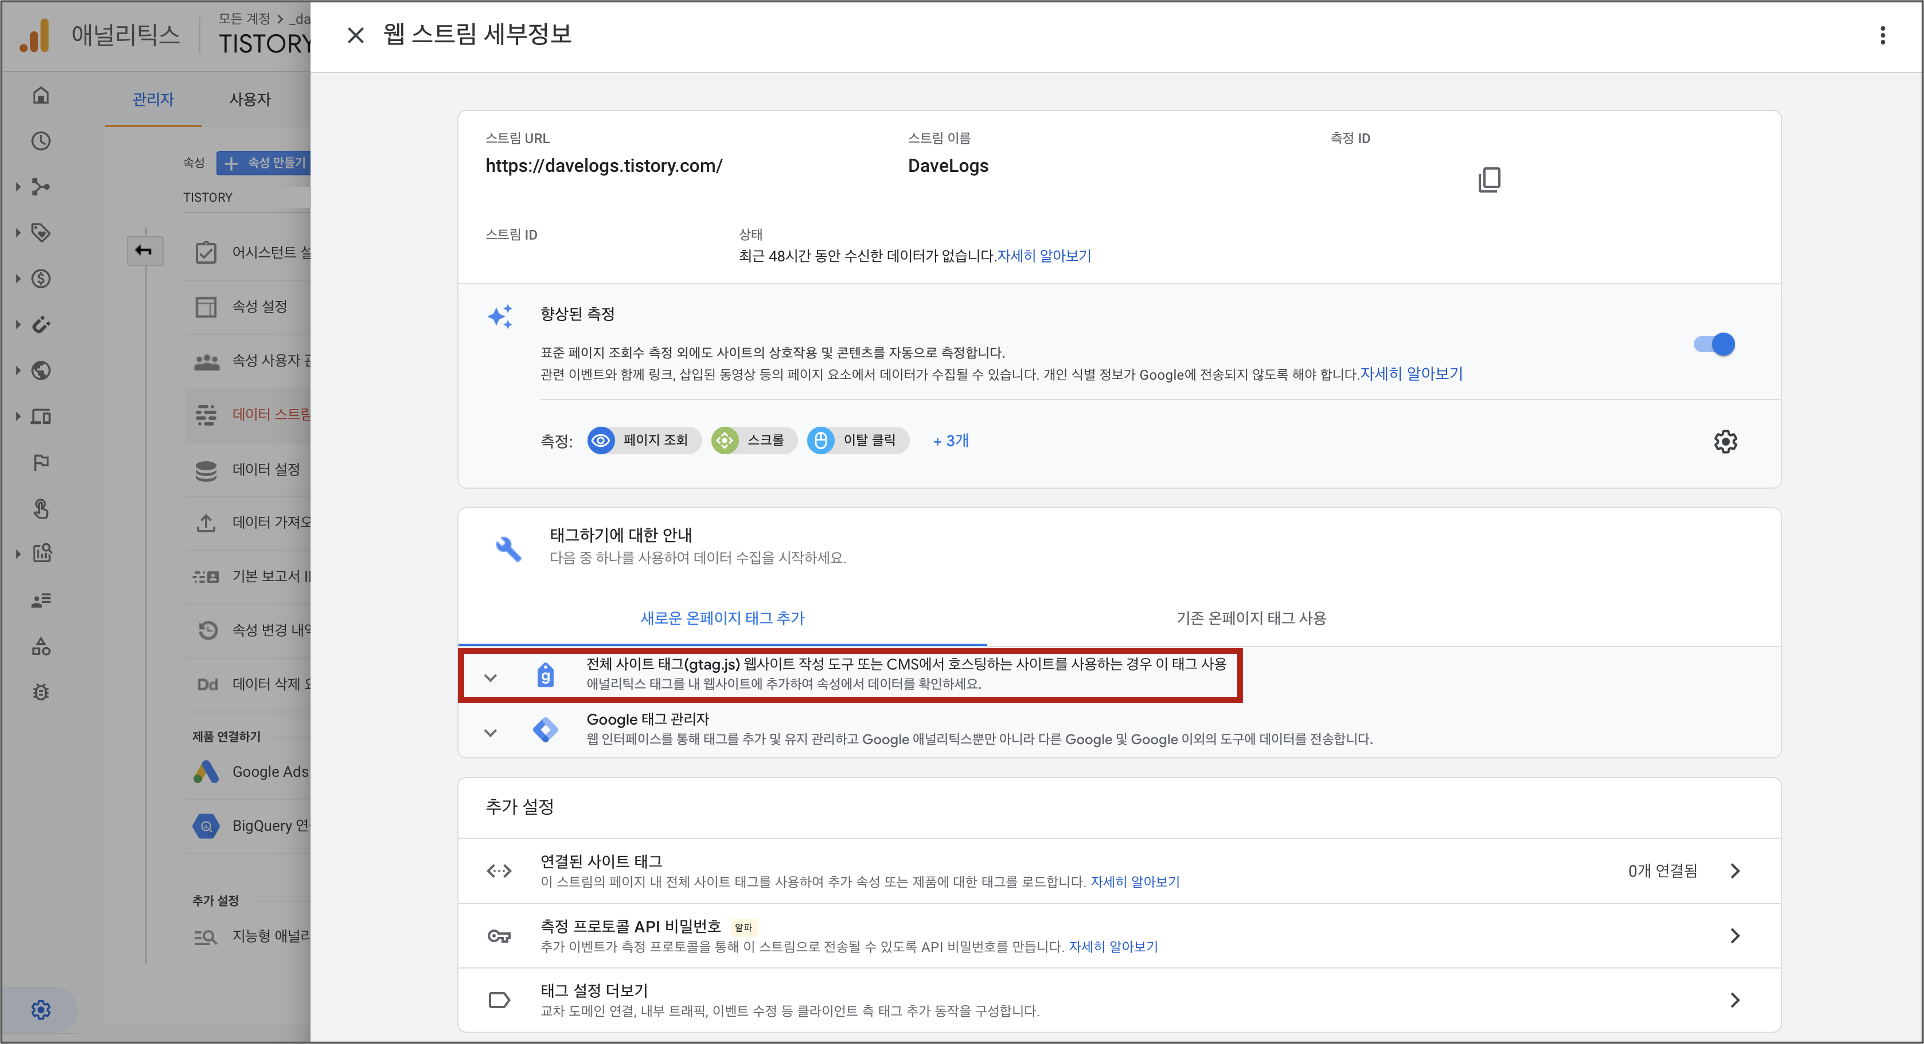Open the tag-shaped engagement icon in sidebar

coord(41,233)
